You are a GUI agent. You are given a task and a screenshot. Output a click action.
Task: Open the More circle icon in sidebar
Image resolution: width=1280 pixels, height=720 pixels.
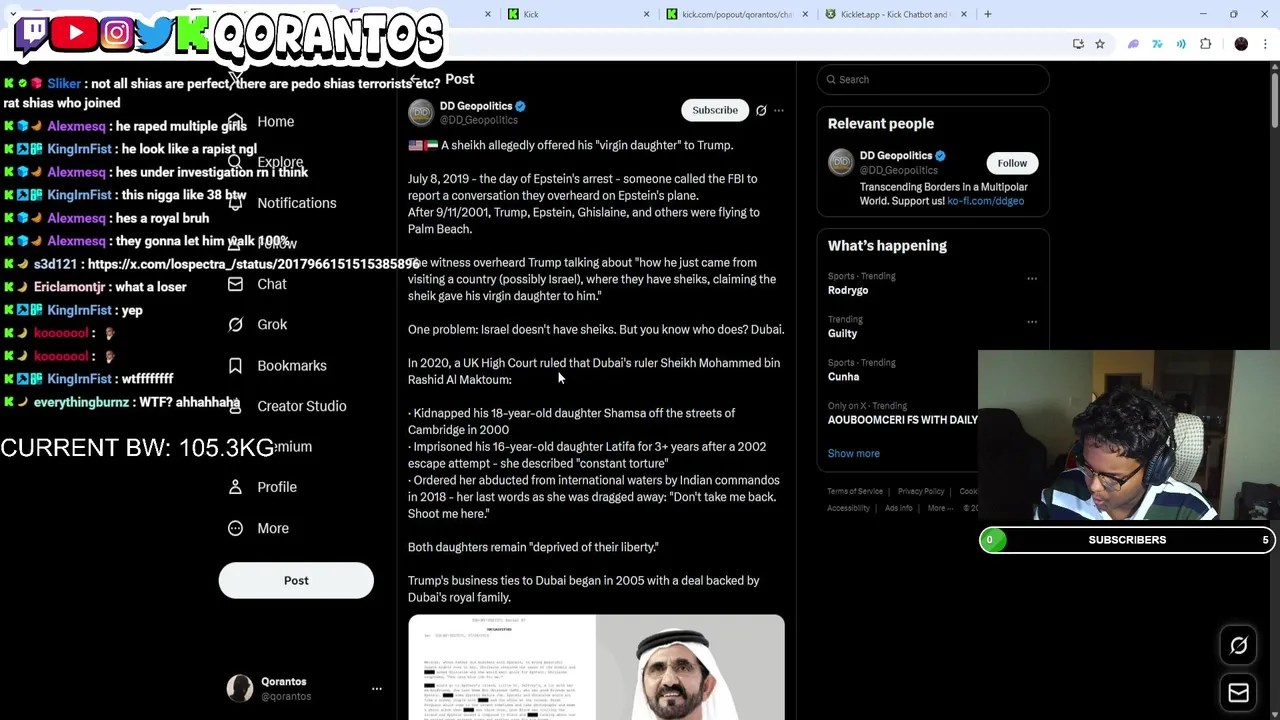click(235, 528)
